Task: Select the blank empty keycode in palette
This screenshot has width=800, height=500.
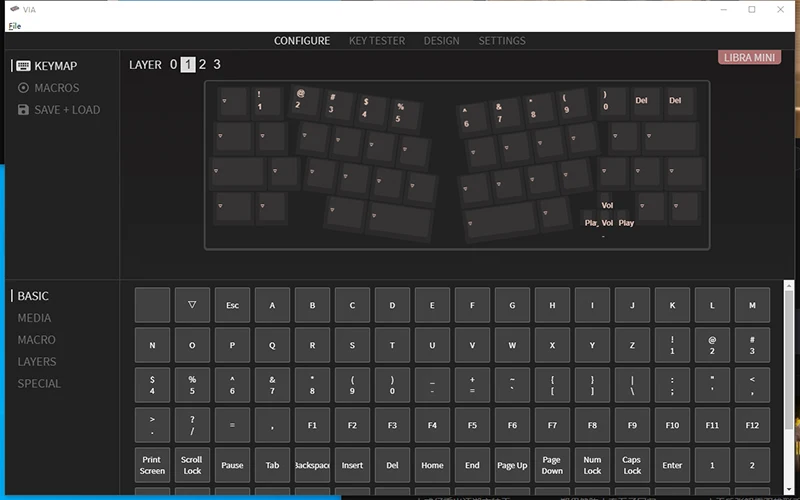Action: coord(152,305)
